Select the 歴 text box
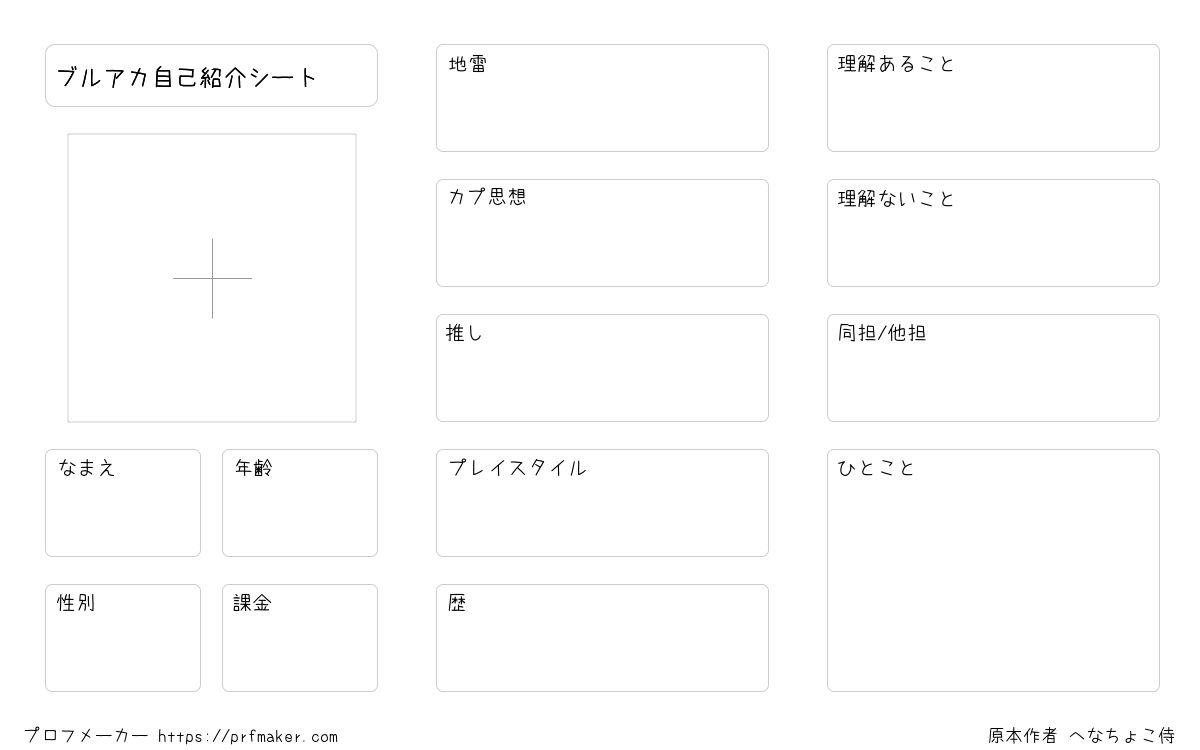The width and height of the screenshot is (1200, 750). [x=602, y=638]
